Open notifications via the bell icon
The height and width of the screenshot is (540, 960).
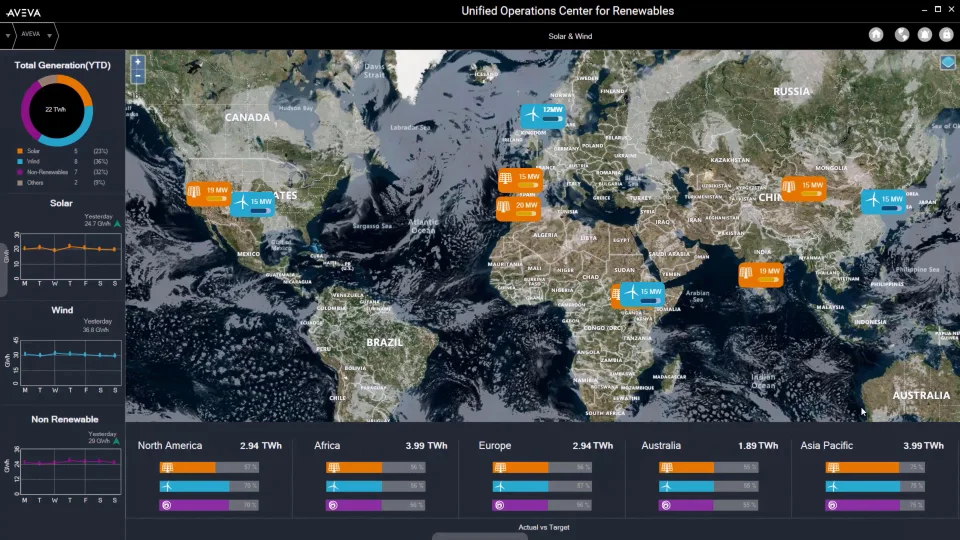(925, 34)
